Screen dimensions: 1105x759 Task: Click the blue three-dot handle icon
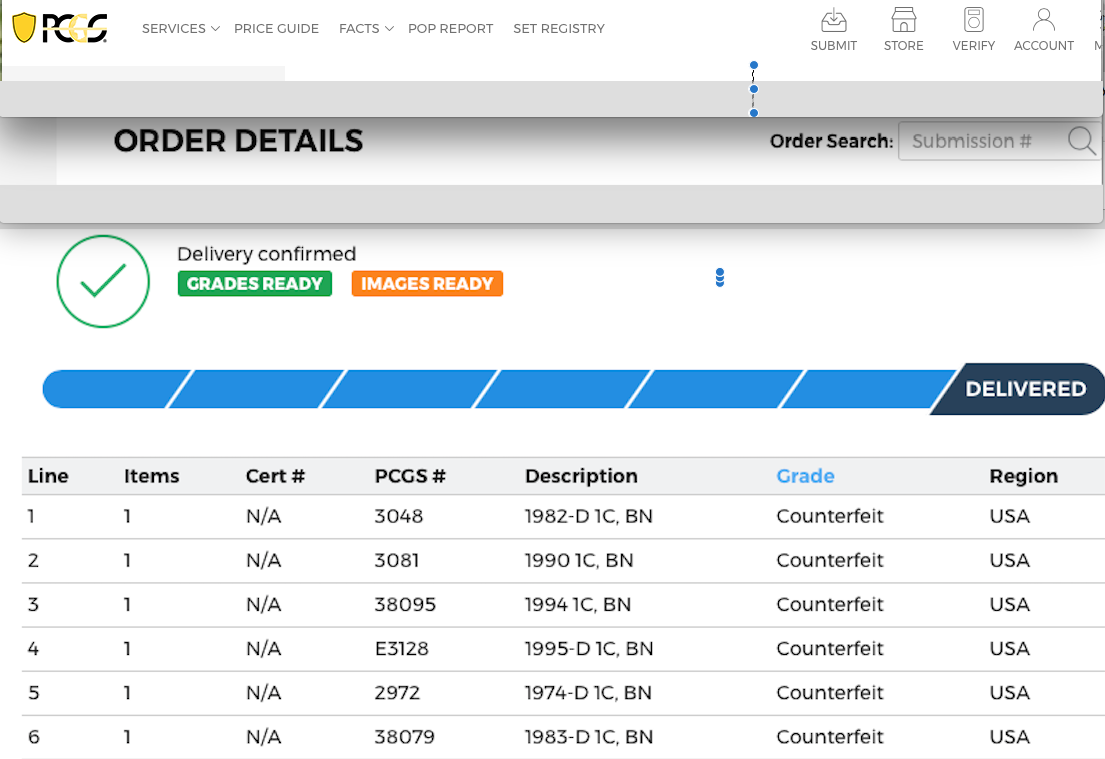pyautogui.click(x=719, y=278)
